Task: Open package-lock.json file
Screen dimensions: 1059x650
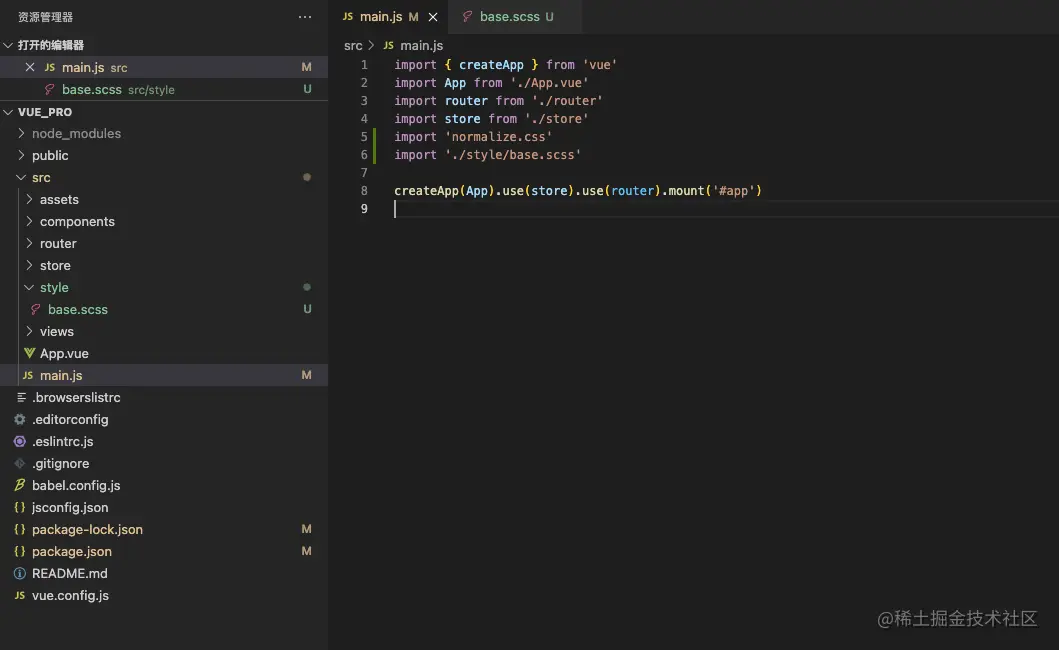Action: tap(164, 529)
